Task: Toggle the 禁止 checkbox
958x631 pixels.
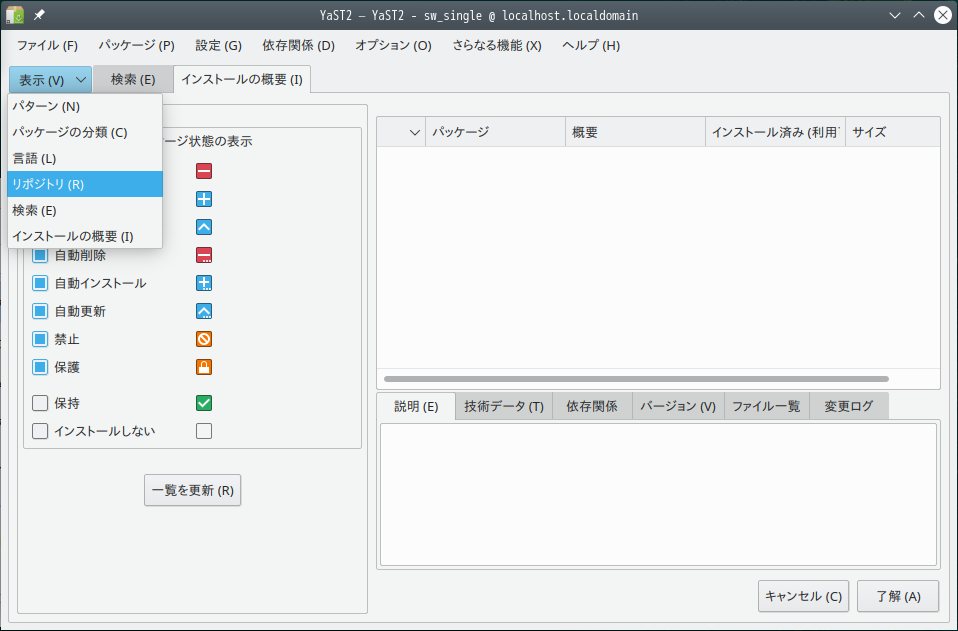Action: 40,339
